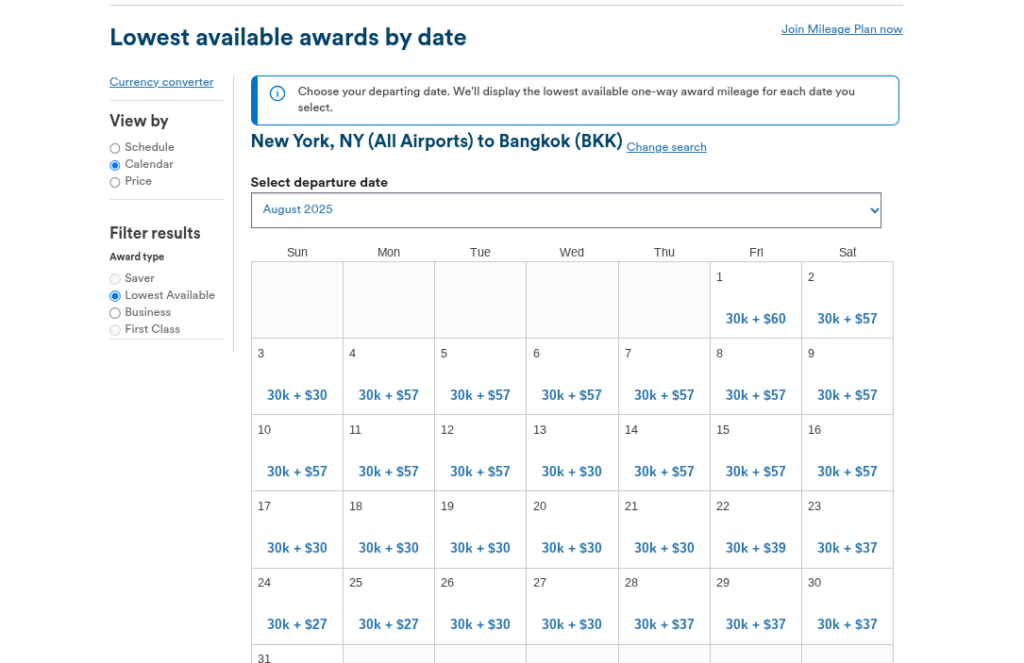This screenshot has height=663, width=1024.
Task: Select the Schedule view radio button
Action: [x=115, y=148]
